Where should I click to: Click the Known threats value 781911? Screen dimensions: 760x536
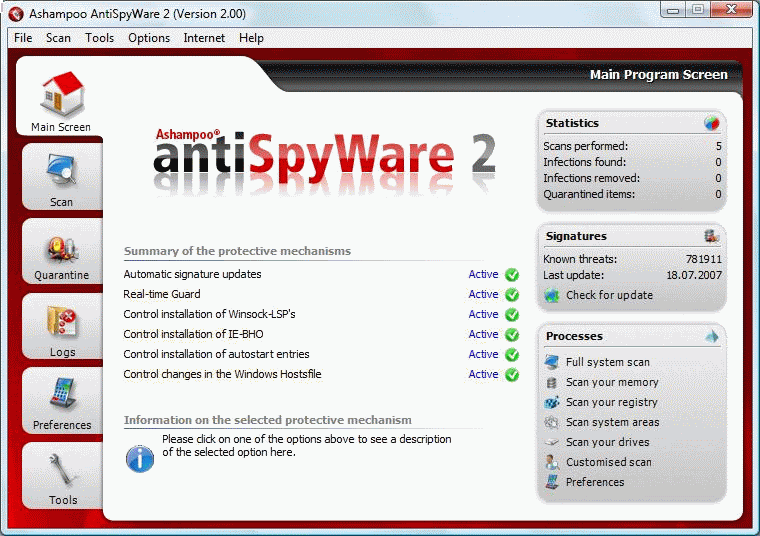pyautogui.click(x=704, y=259)
